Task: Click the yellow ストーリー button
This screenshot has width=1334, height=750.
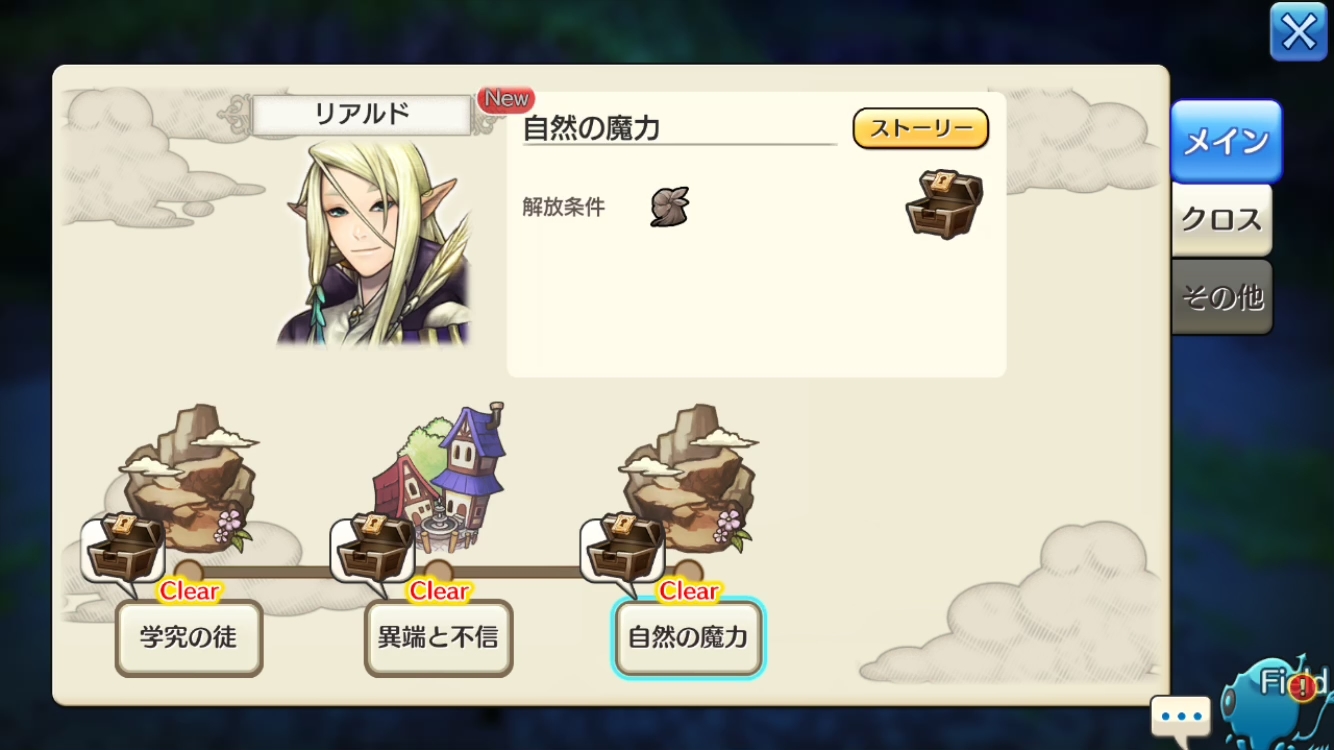Action: click(921, 128)
